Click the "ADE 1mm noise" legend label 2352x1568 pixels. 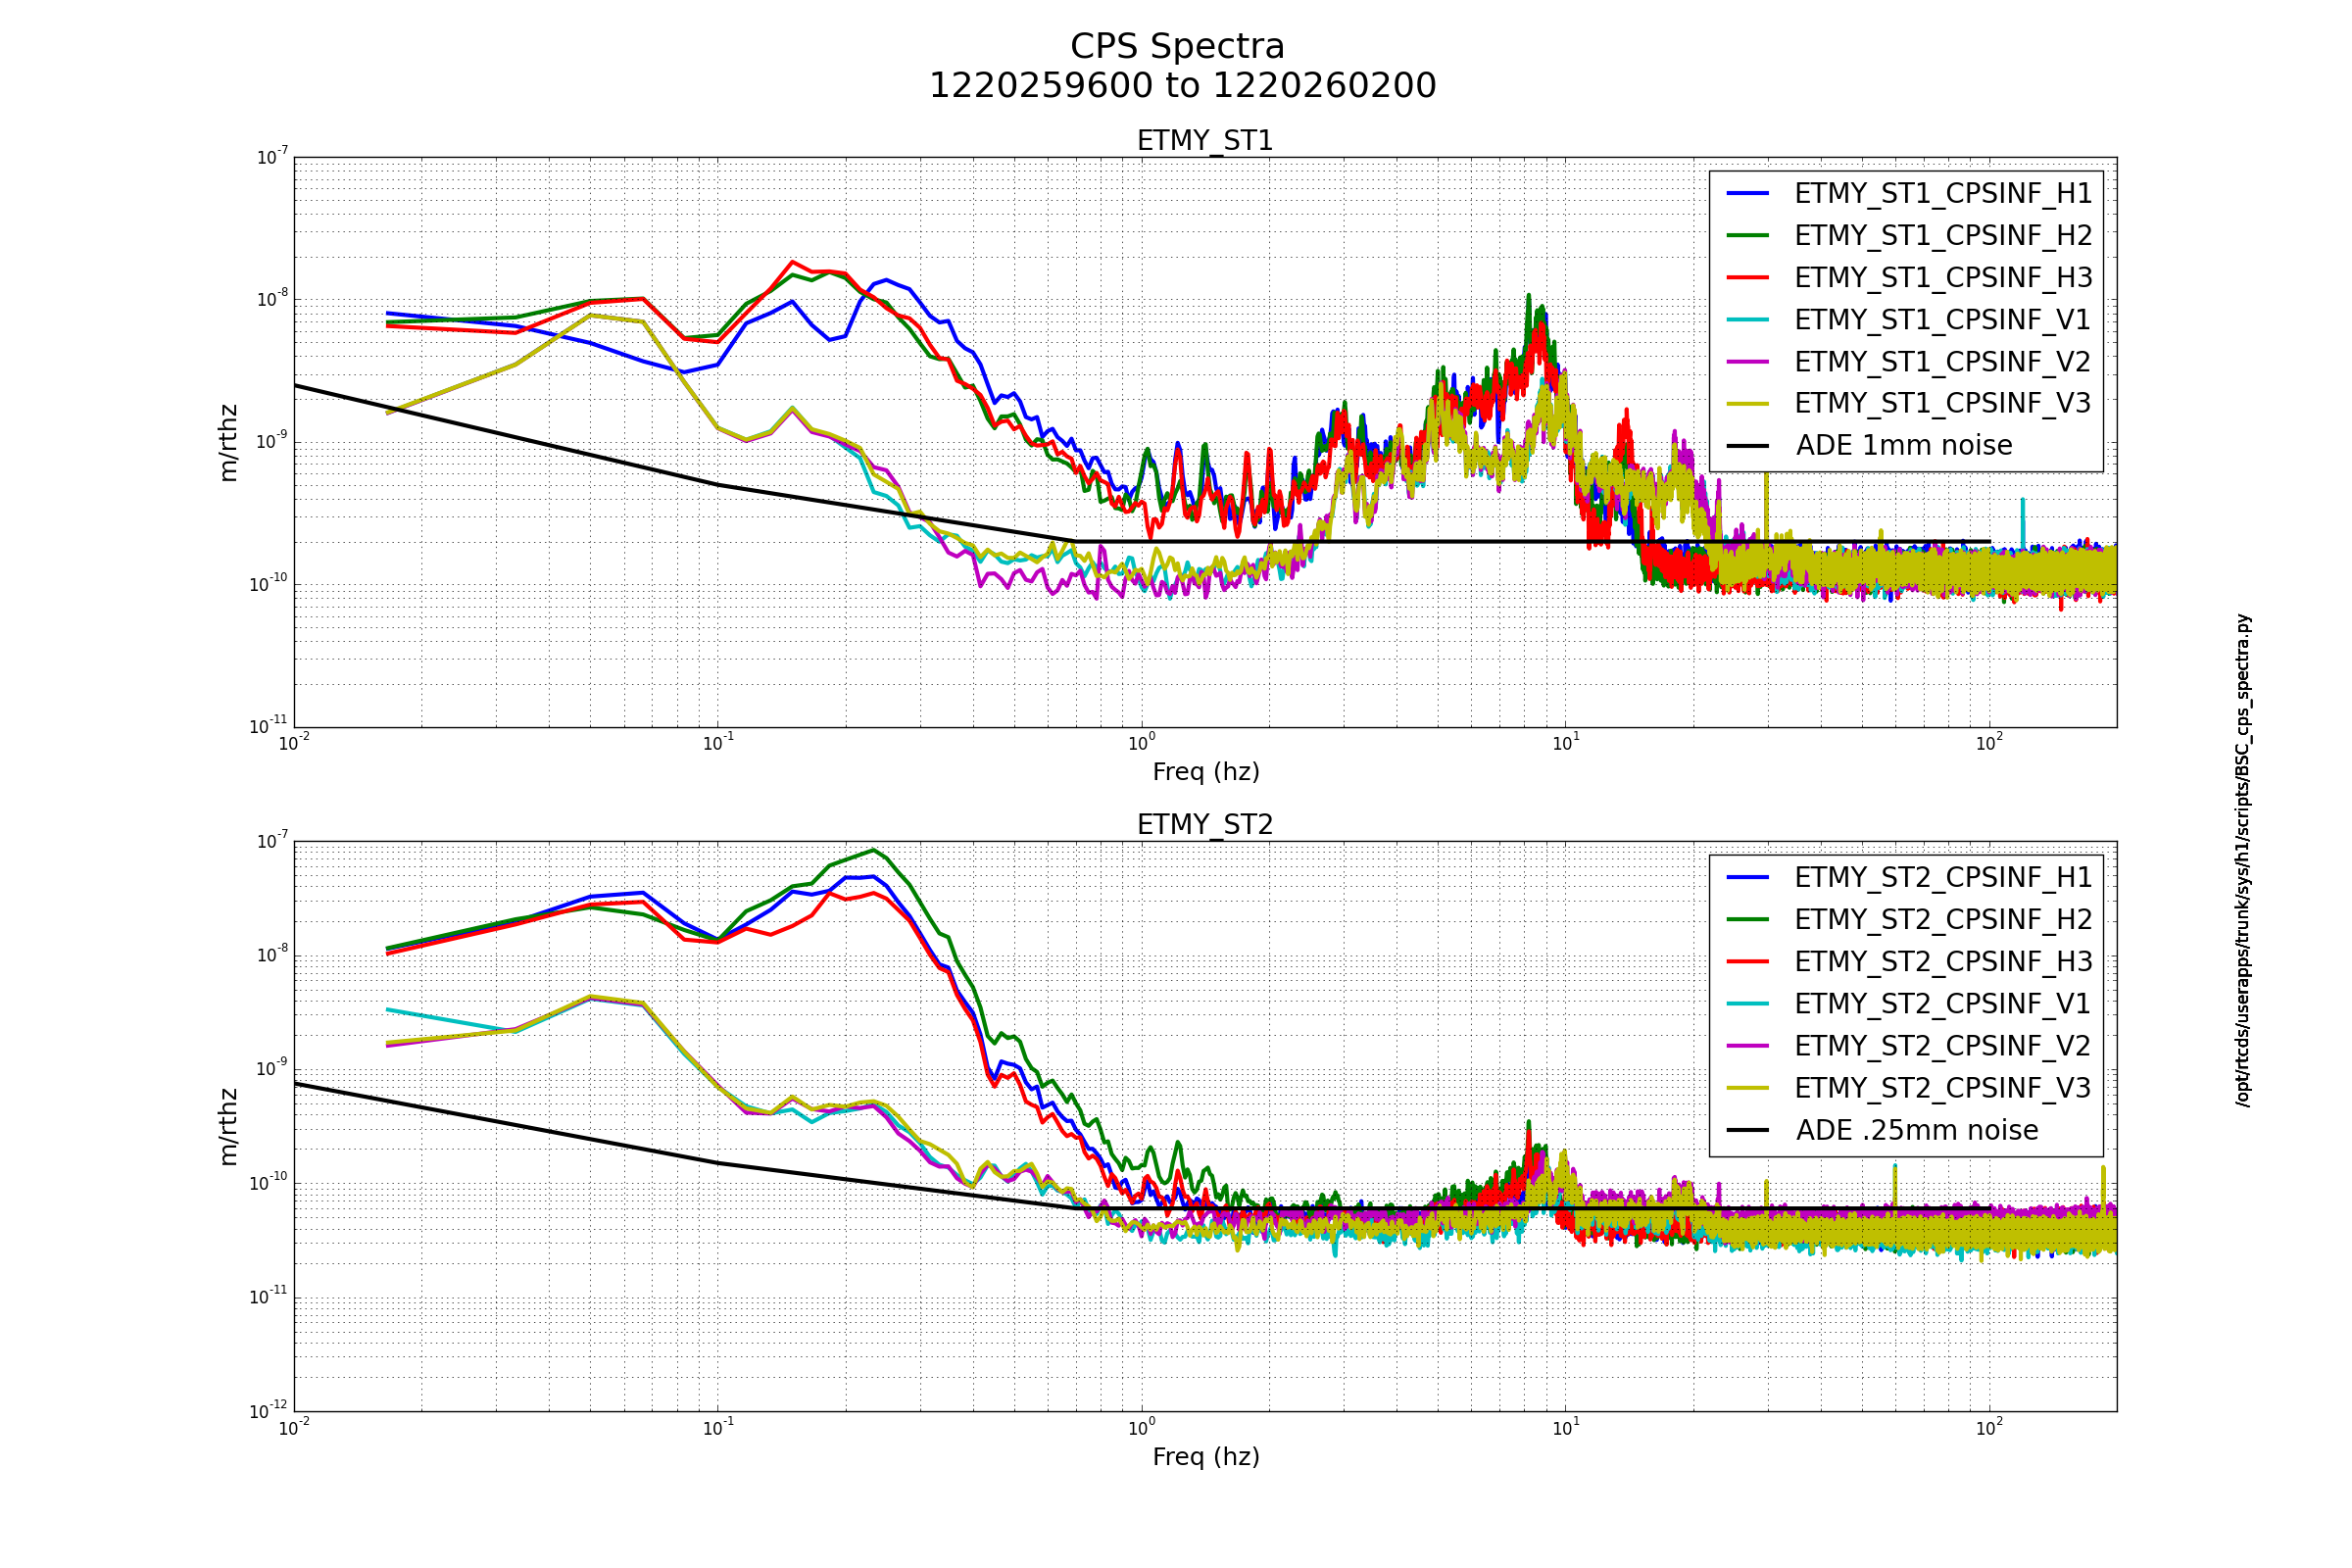1904,445
